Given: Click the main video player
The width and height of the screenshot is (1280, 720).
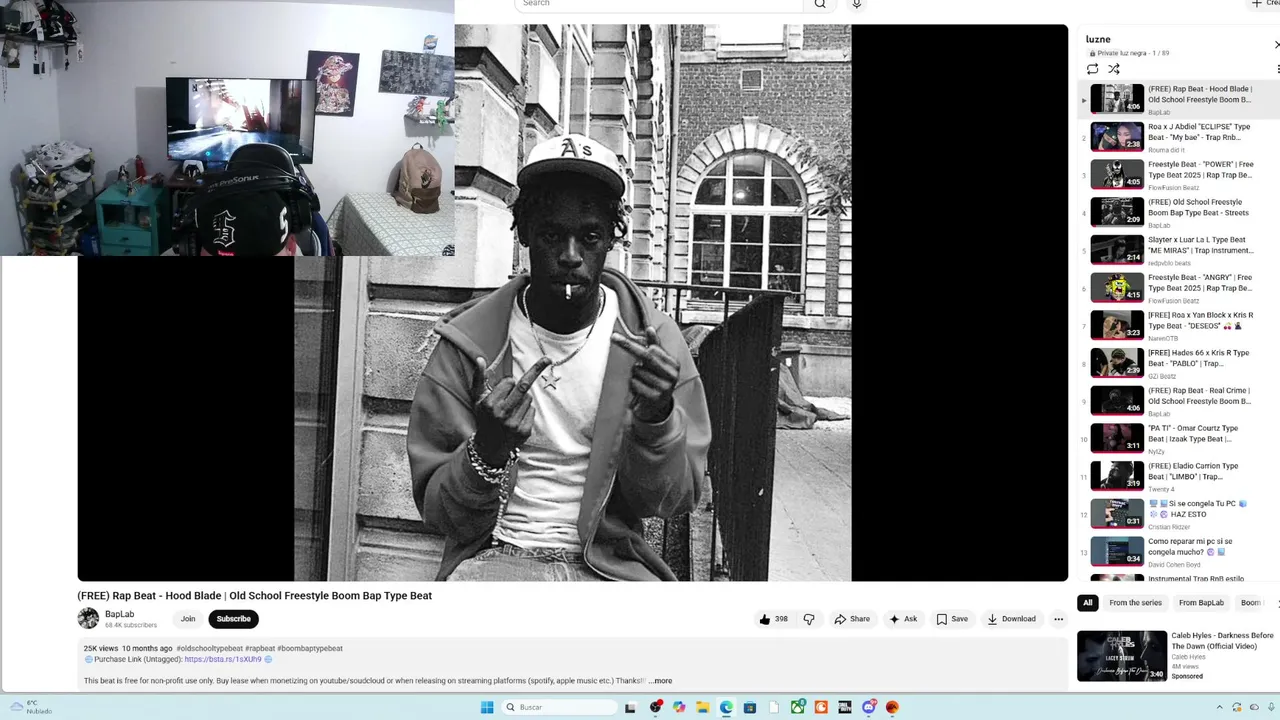Looking at the screenshot, I should pyautogui.click(x=573, y=303).
